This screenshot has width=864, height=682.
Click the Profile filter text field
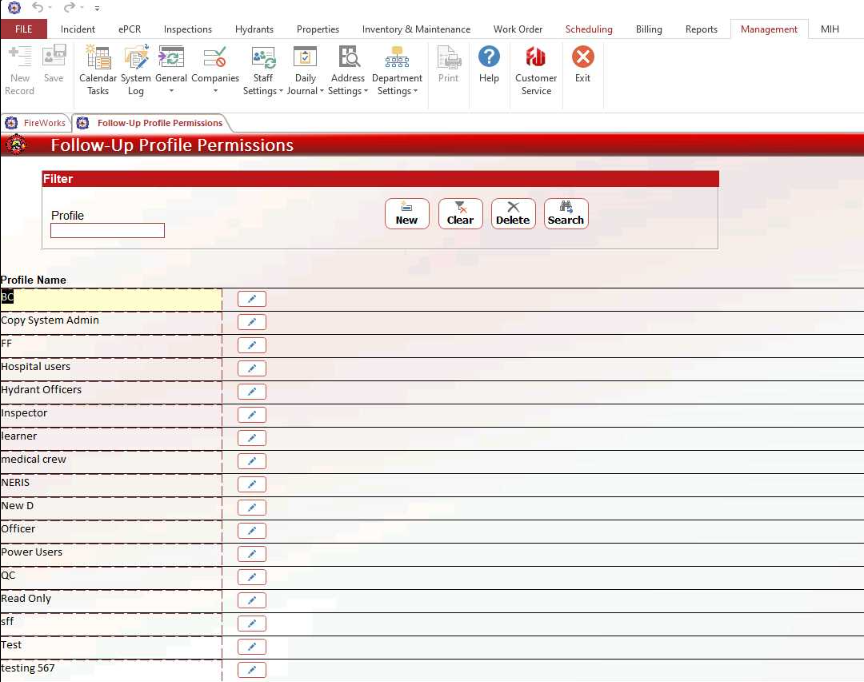tap(108, 231)
